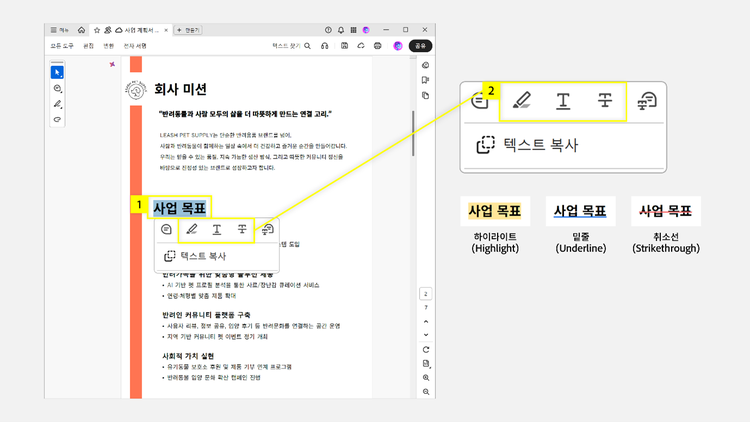Star the document in the tab
This screenshot has width=750, height=422.
tap(97, 30)
